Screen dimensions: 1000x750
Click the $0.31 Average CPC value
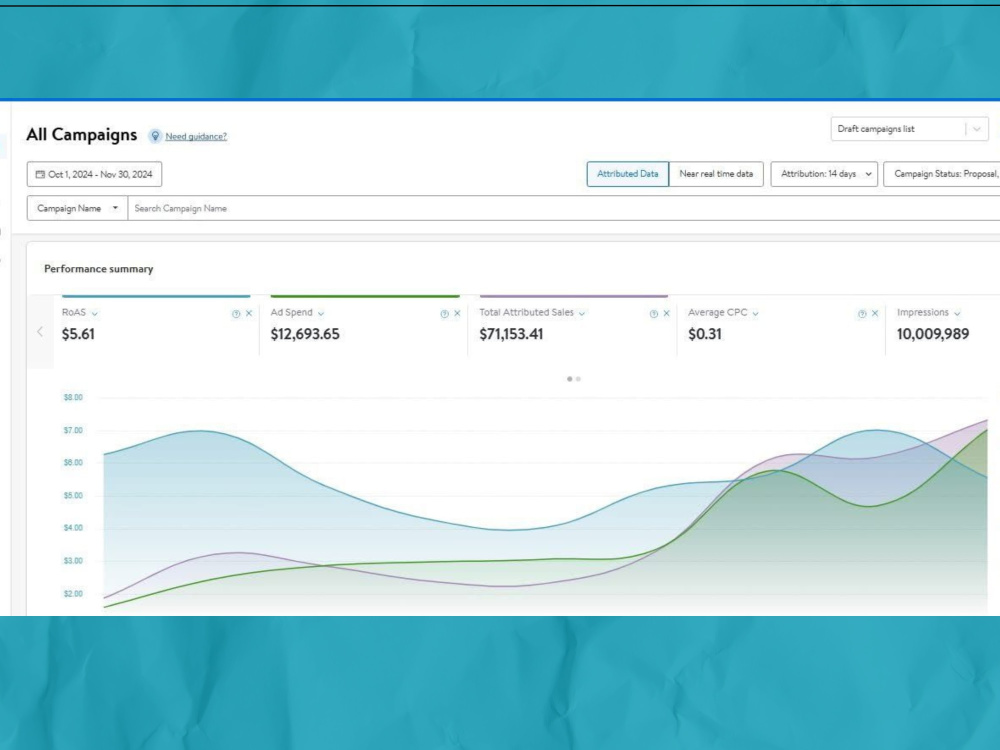click(705, 334)
